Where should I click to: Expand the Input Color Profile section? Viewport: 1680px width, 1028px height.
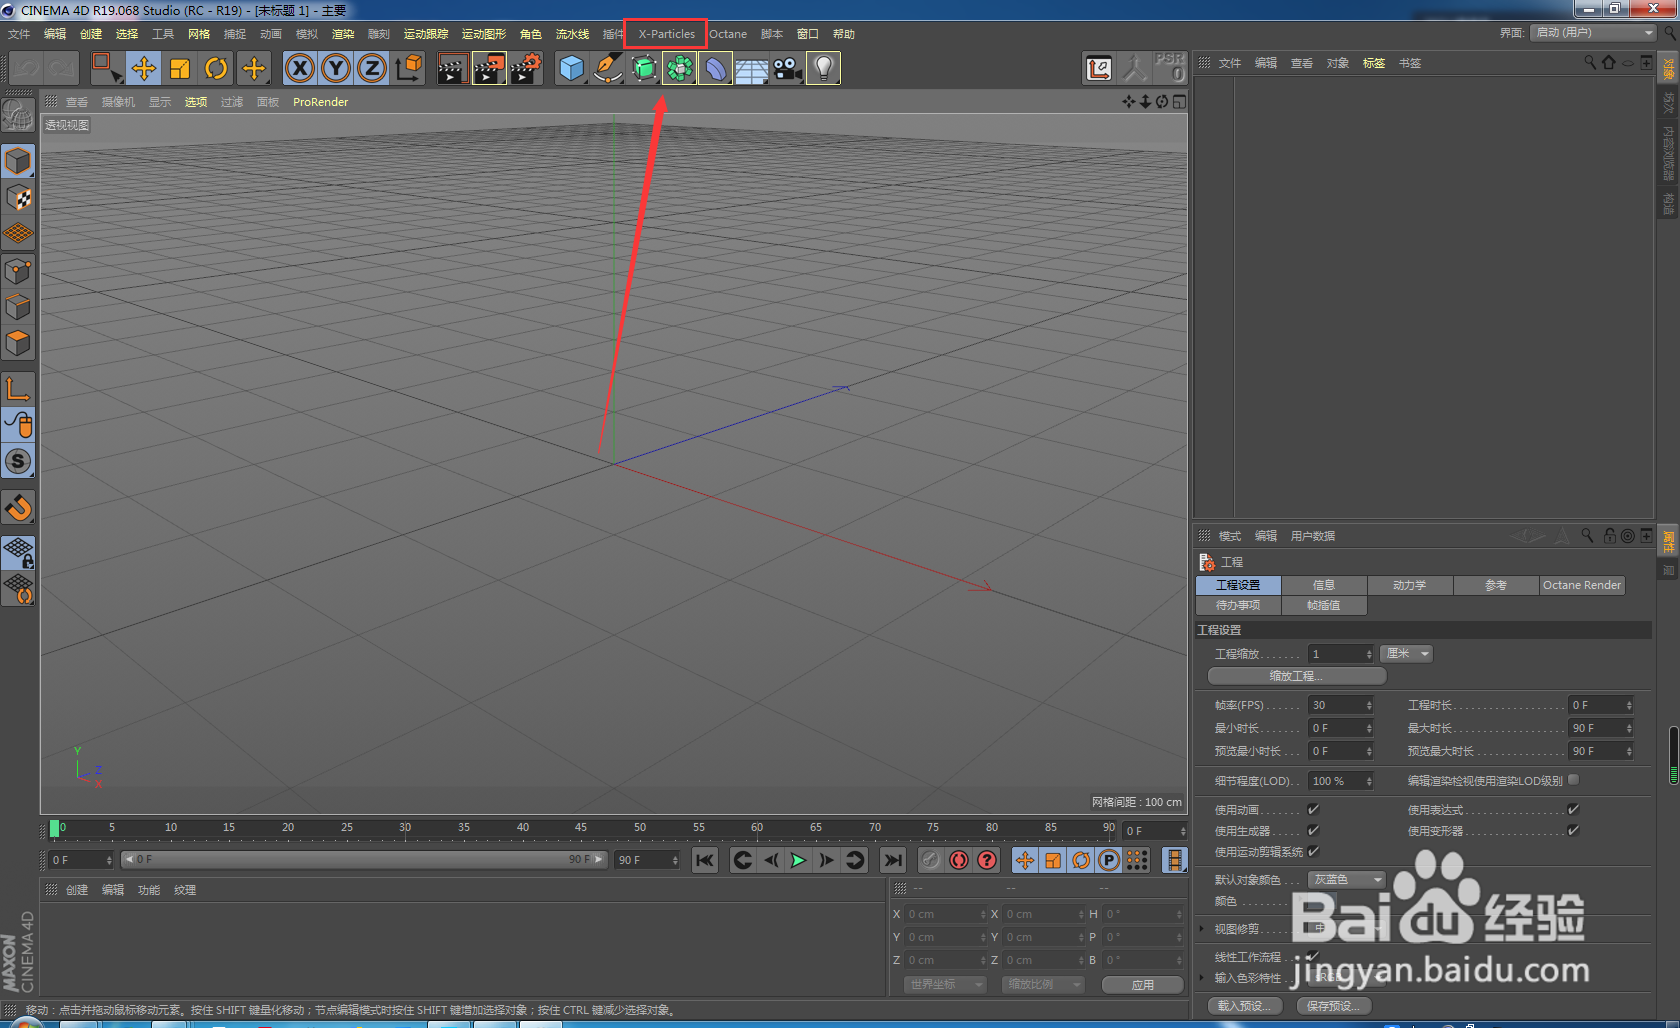pos(1202,978)
